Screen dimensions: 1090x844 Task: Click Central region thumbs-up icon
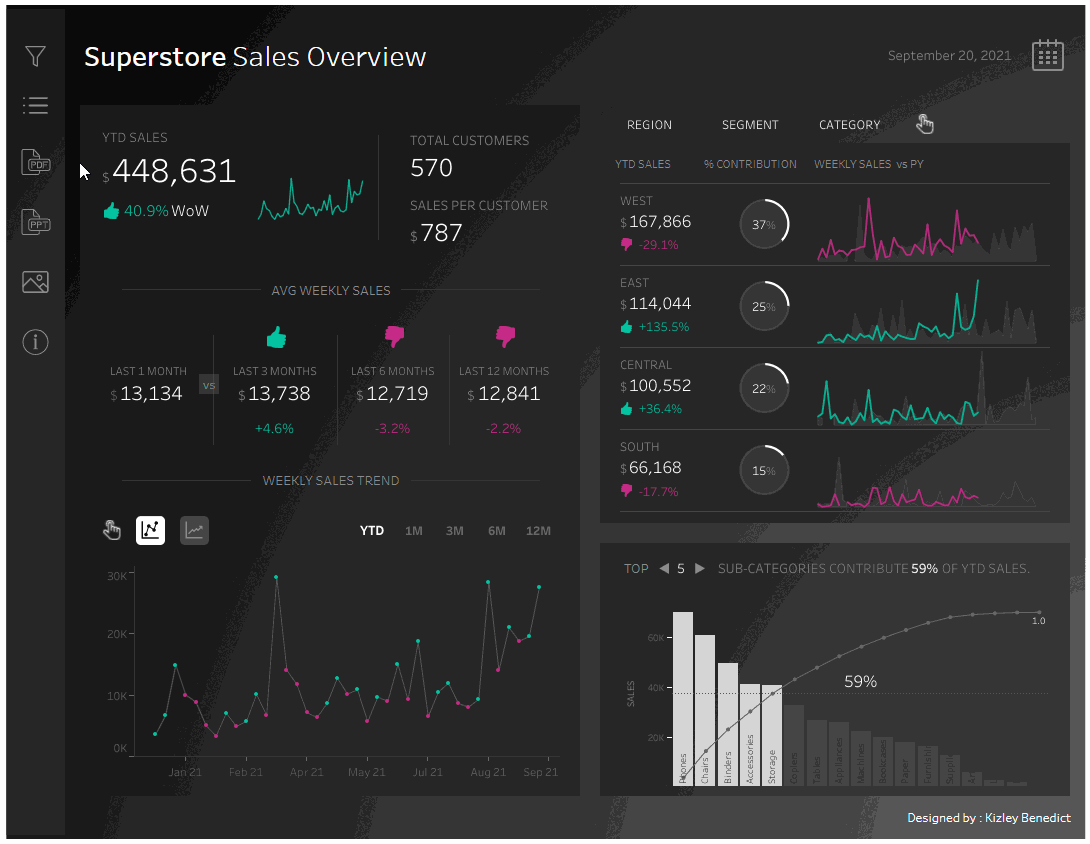[x=626, y=408]
